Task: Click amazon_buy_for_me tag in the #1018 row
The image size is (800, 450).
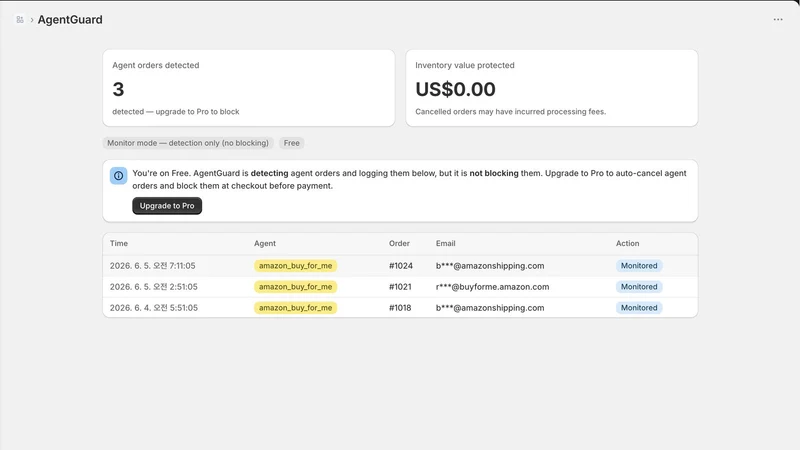Action: (295, 308)
